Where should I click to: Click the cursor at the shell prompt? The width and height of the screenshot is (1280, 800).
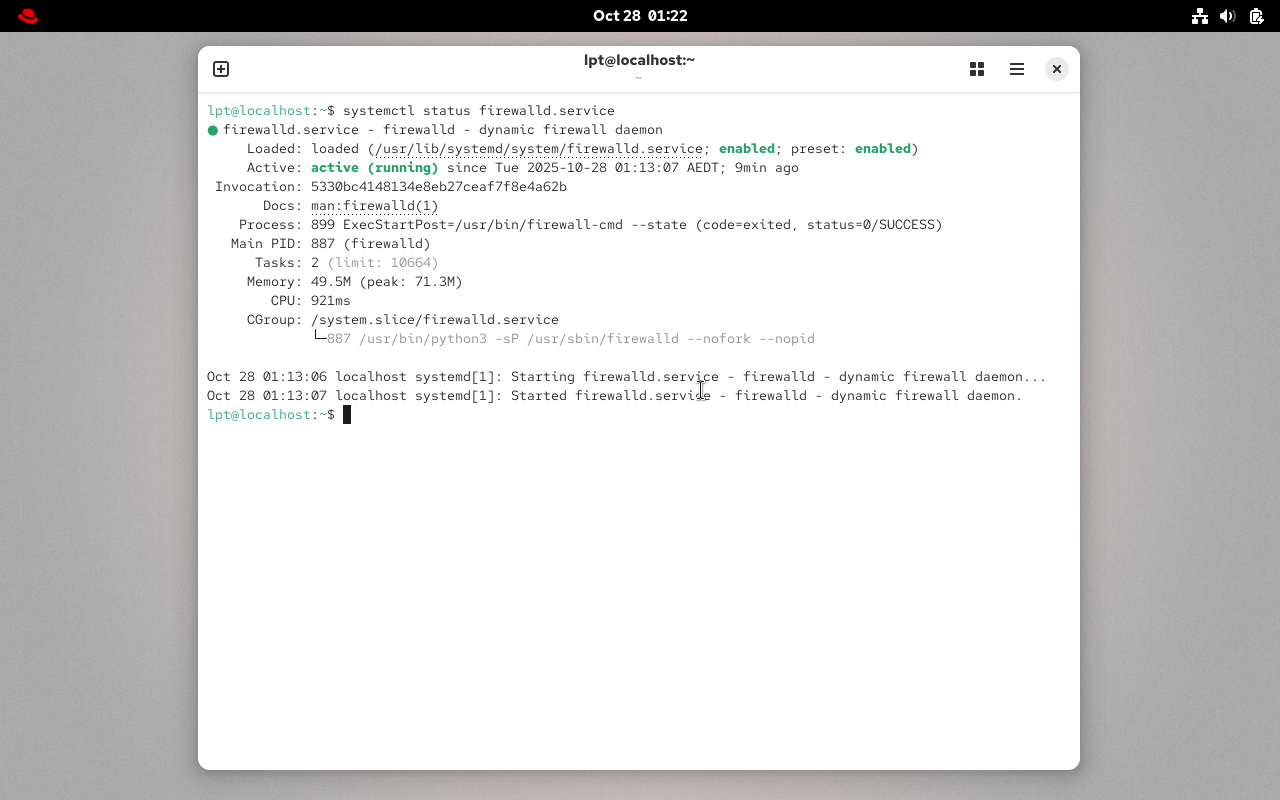347,415
